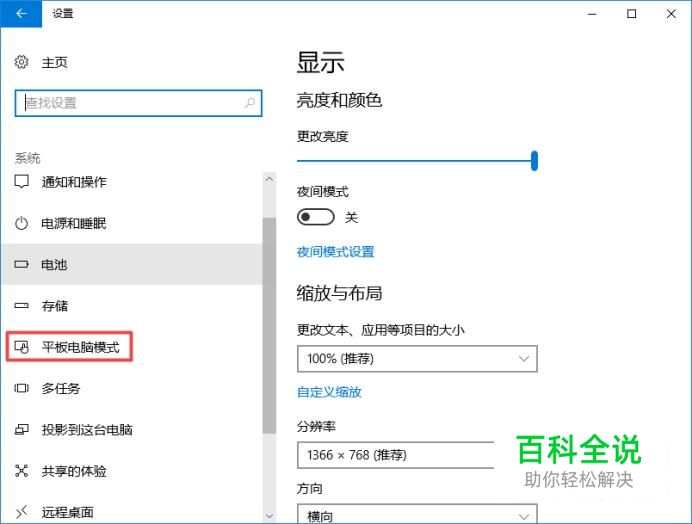Click the back arrow in Settings title bar

tap(21, 14)
